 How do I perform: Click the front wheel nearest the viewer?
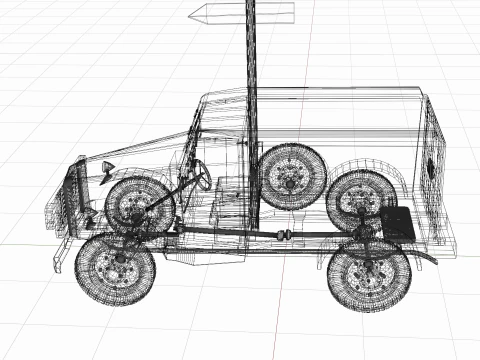tap(115, 269)
